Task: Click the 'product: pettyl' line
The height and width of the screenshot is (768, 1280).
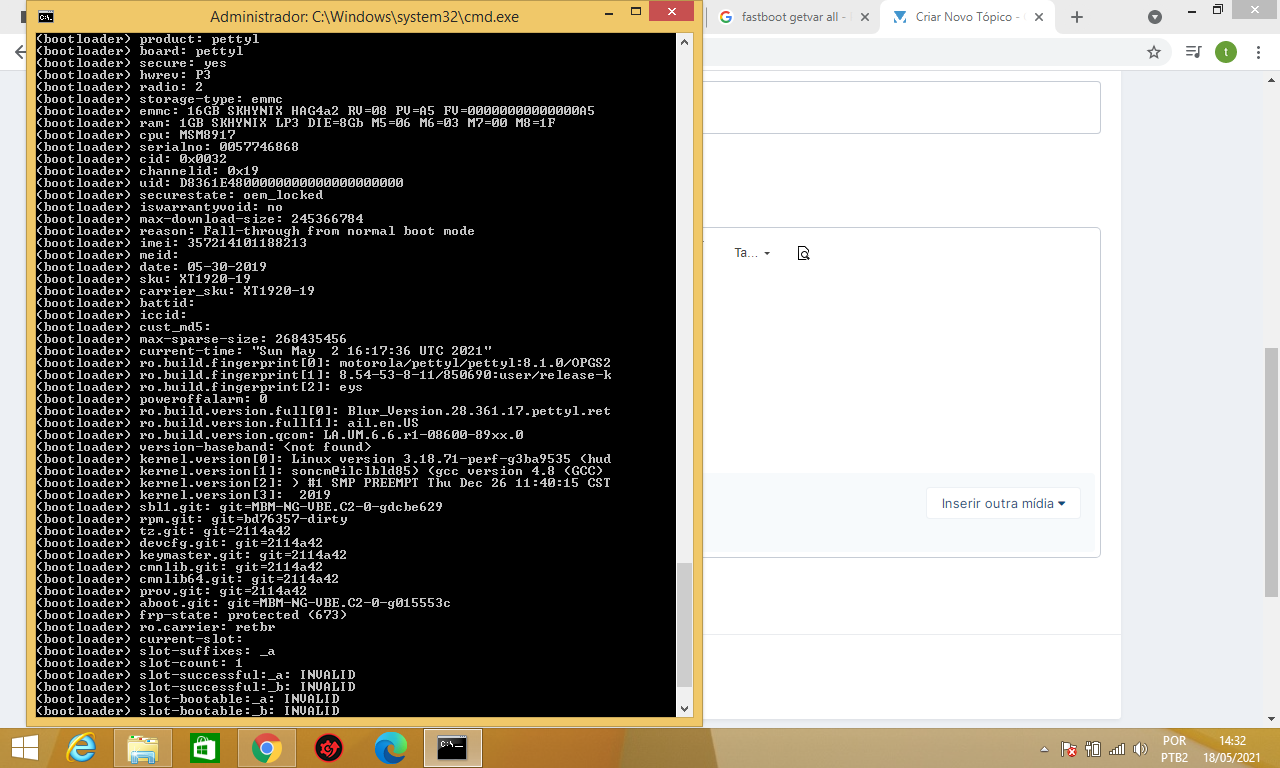Action: pos(148,39)
